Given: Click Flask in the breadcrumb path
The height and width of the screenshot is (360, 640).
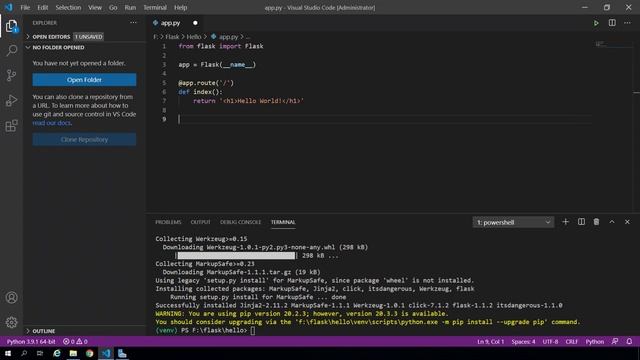Looking at the screenshot, I should (x=172, y=37).
